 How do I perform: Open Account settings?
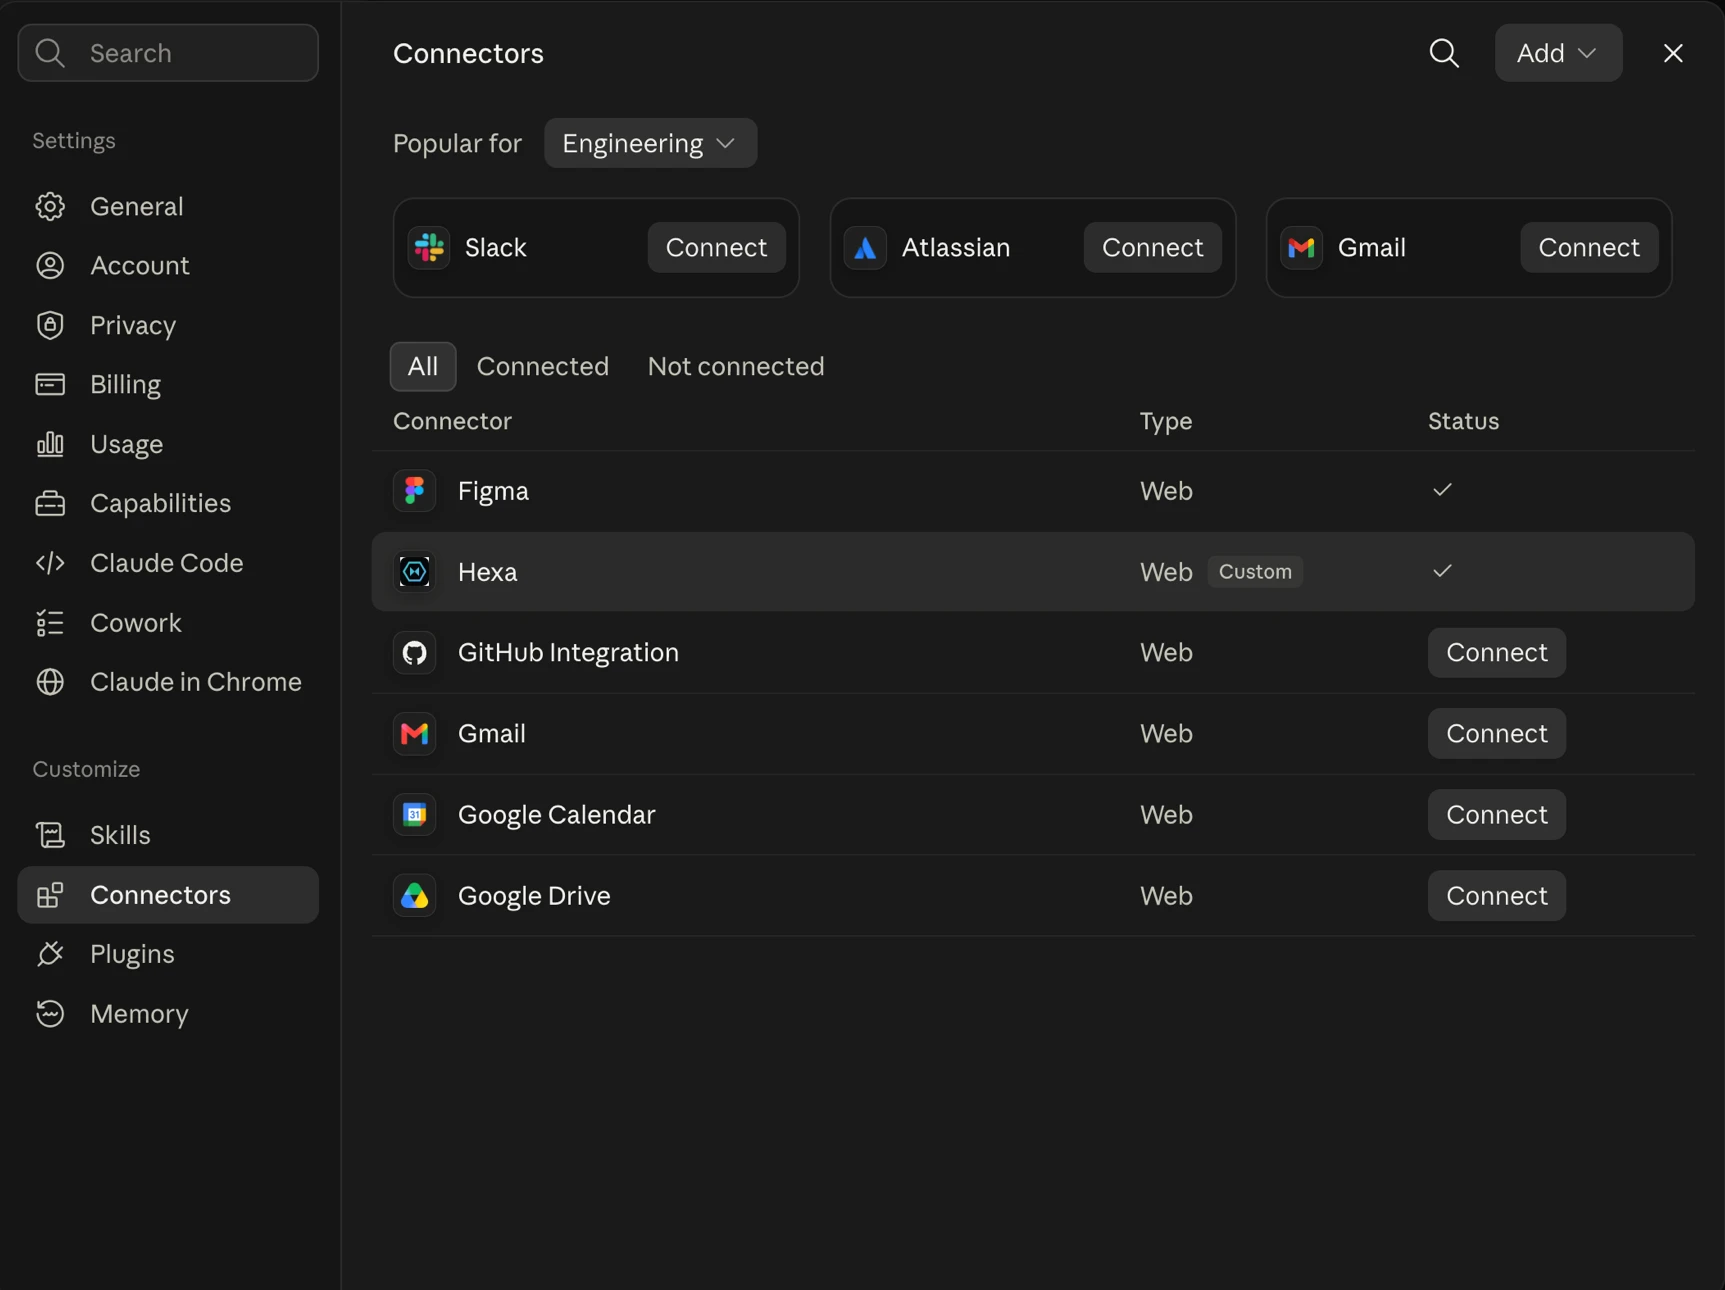click(168, 265)
